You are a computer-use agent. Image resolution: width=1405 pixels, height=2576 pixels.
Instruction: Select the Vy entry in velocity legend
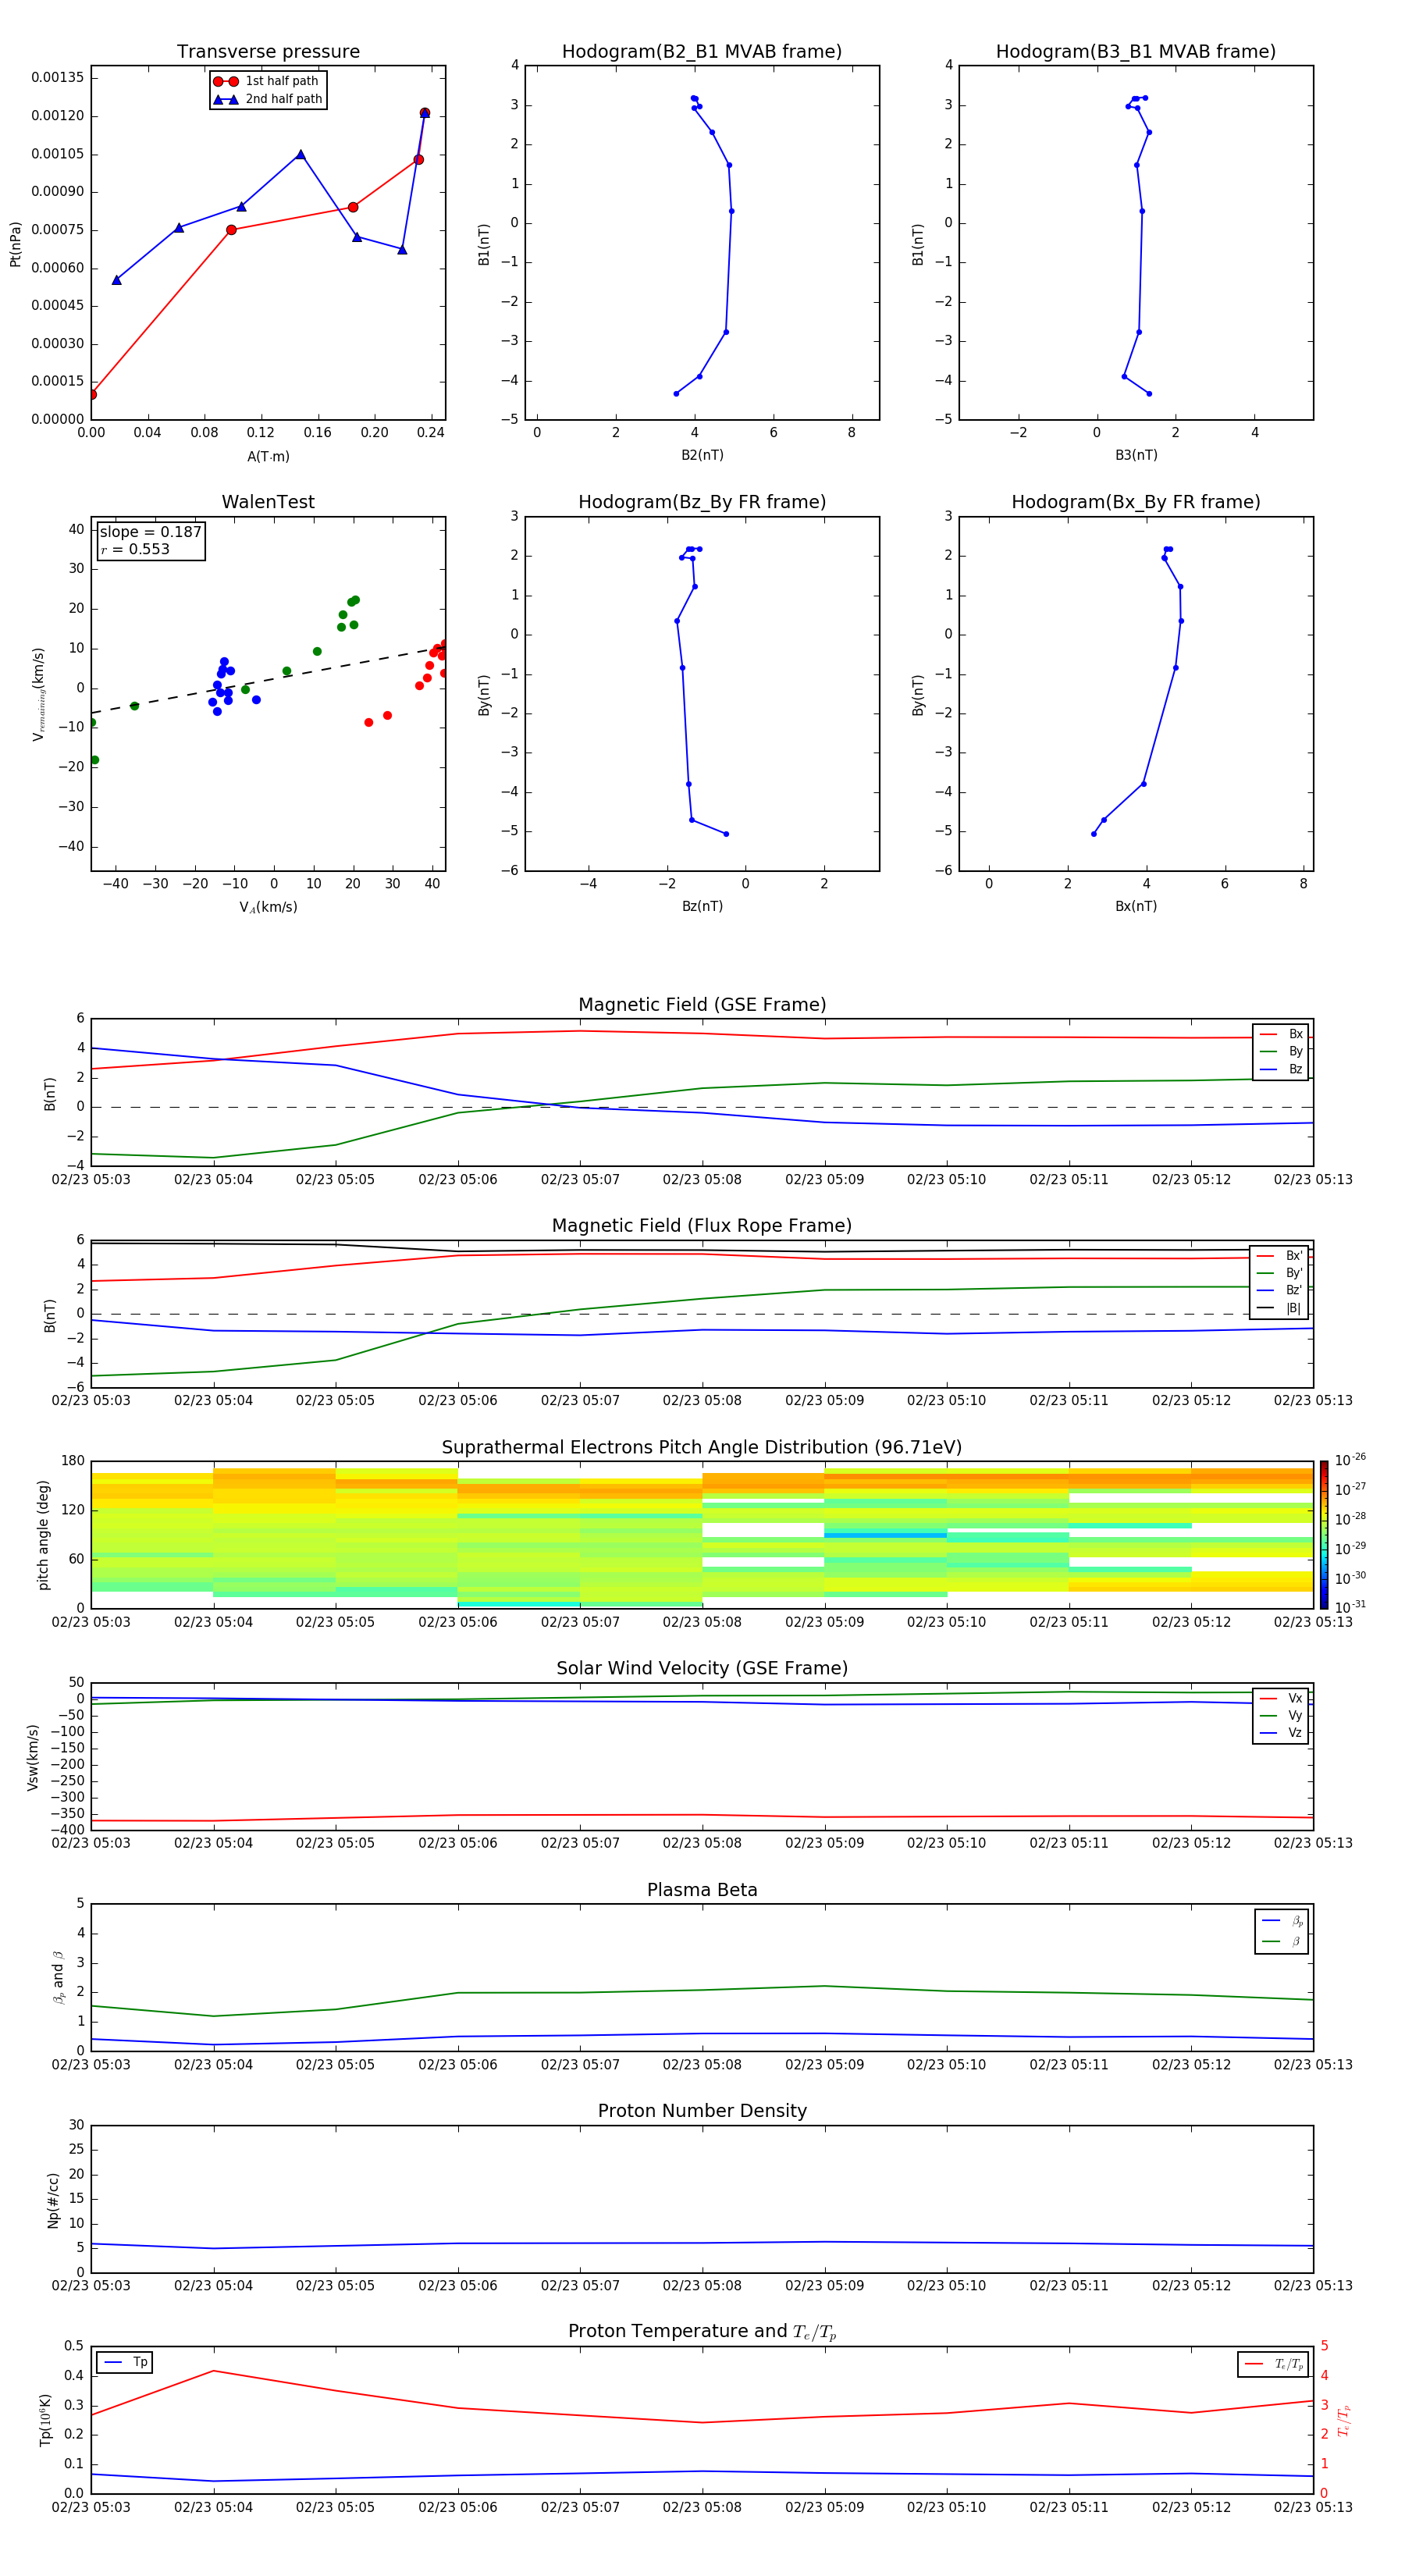coord(1281,1715)
